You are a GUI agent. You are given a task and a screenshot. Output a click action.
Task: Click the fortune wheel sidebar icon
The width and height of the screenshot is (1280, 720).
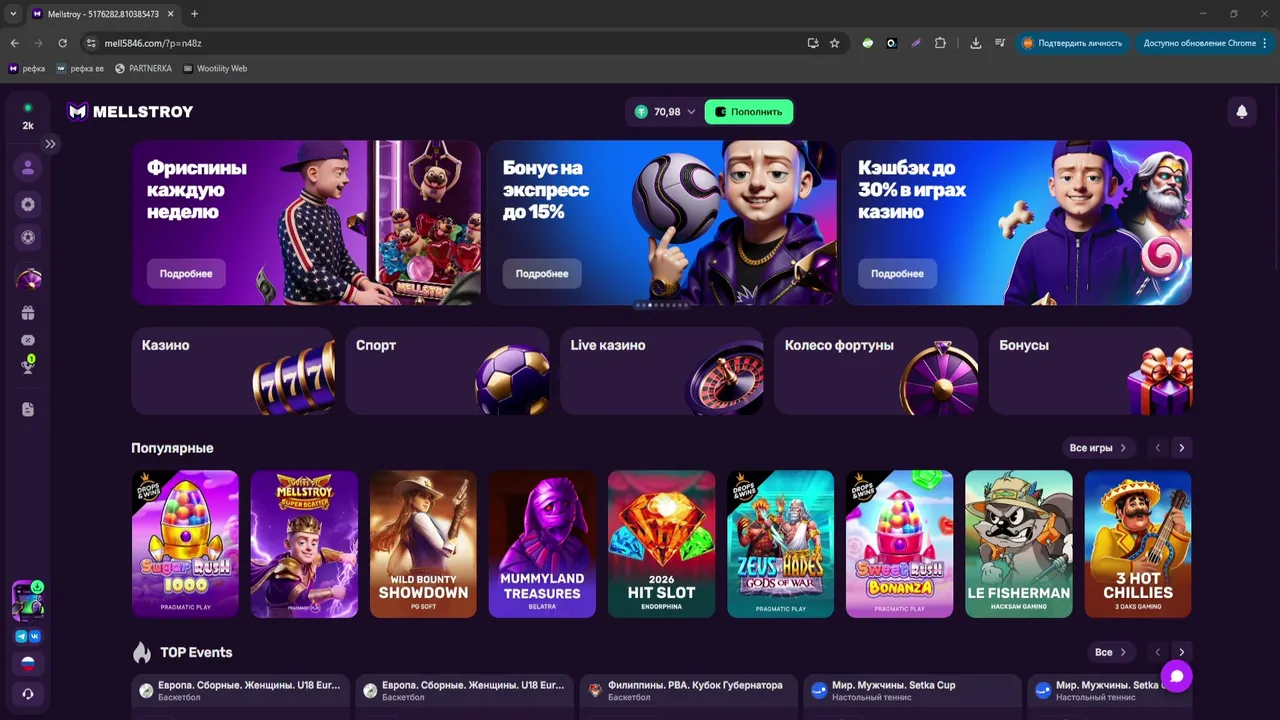(28, 279)
